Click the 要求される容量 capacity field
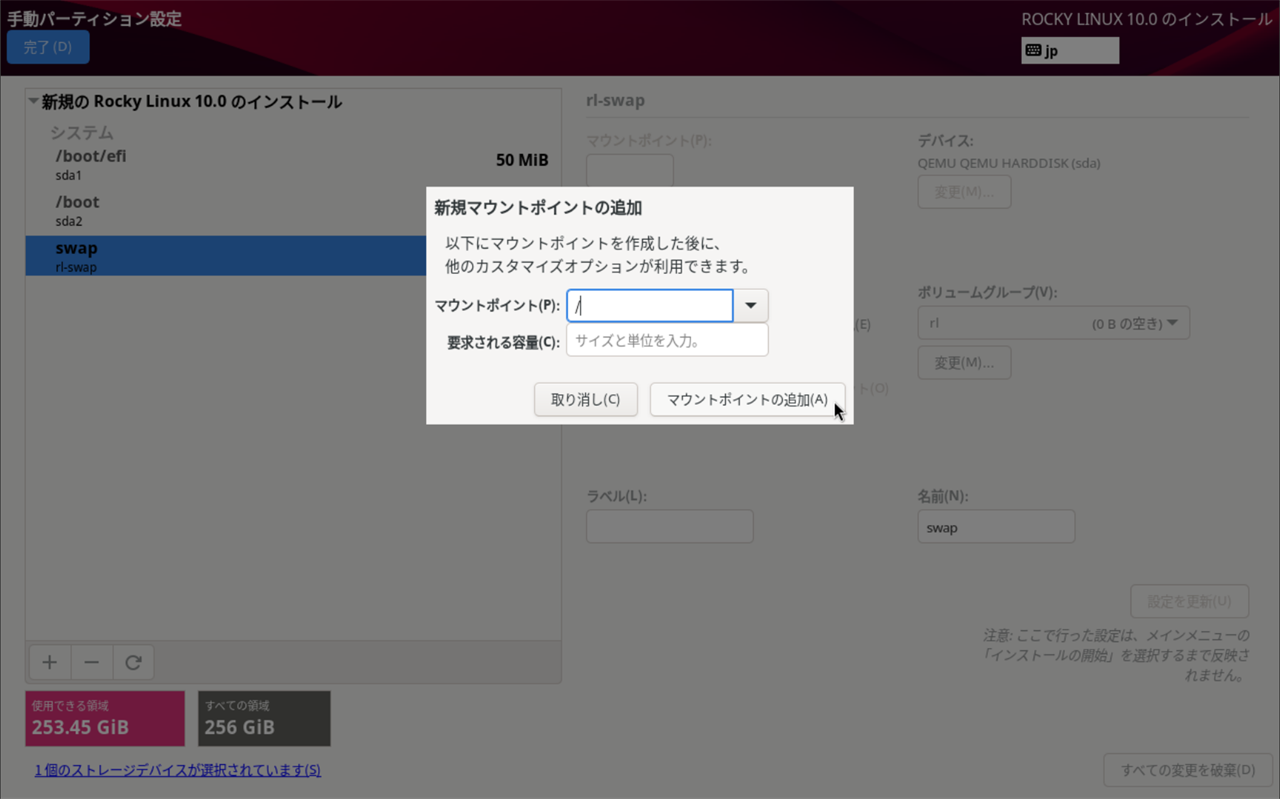Screen dimensions: 1280x799 pos(667,339)
